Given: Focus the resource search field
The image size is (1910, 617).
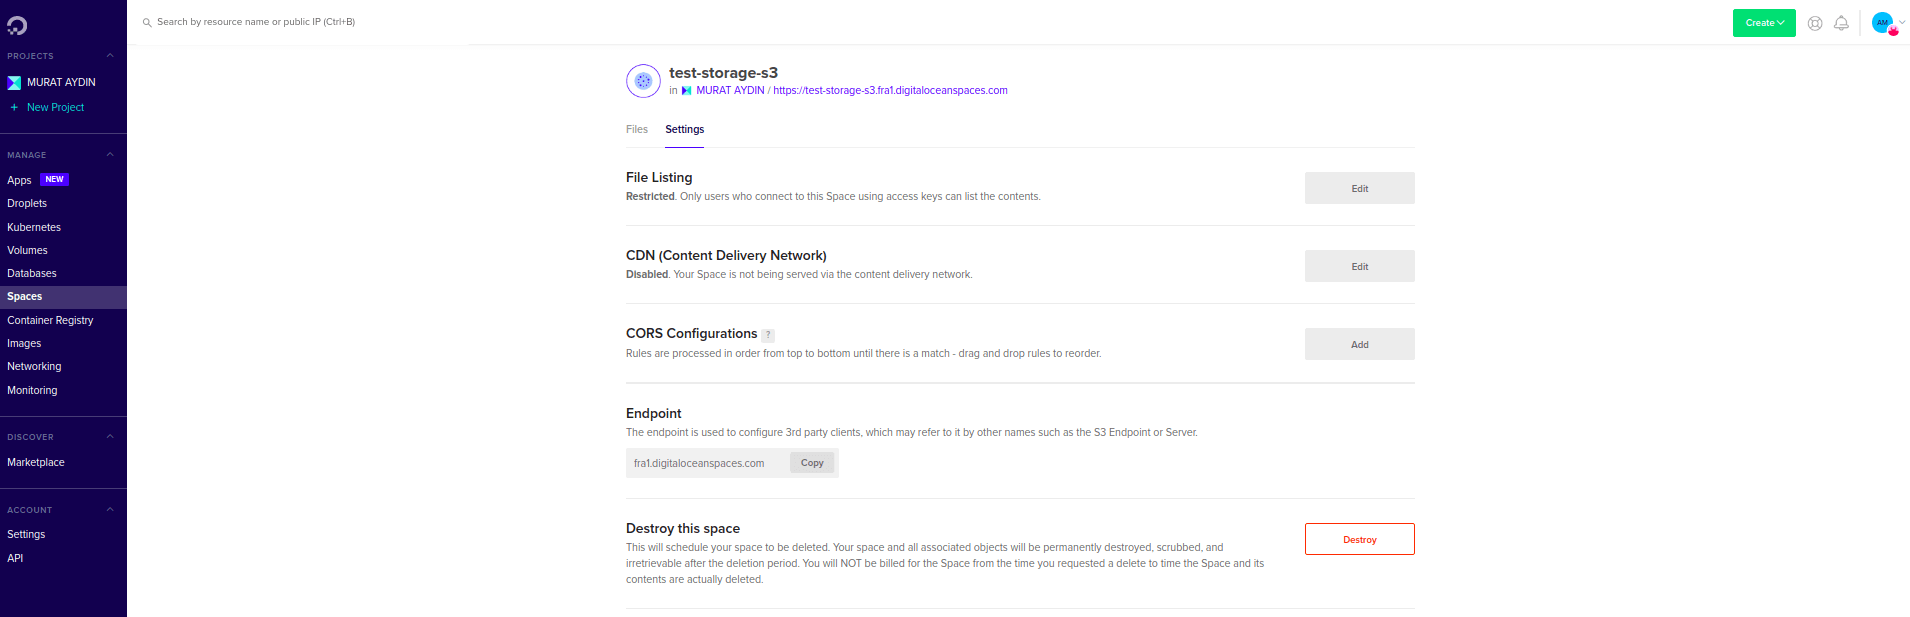Looking at the screenshot, I should pos(256,22).
